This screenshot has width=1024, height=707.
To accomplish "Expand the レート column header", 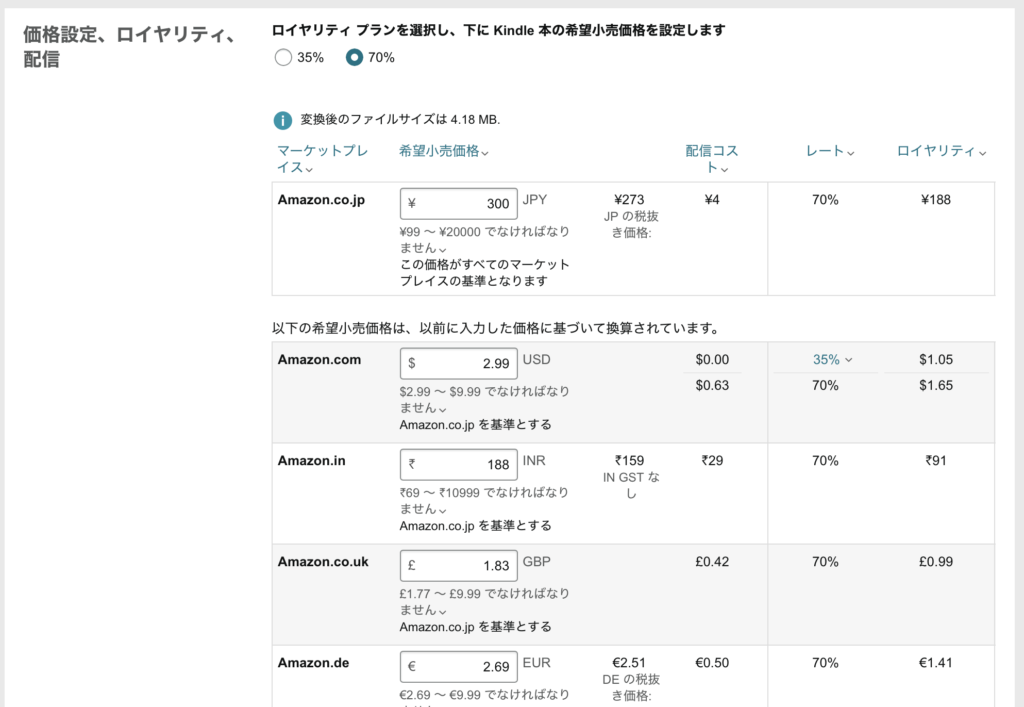I will pos(830,151).
